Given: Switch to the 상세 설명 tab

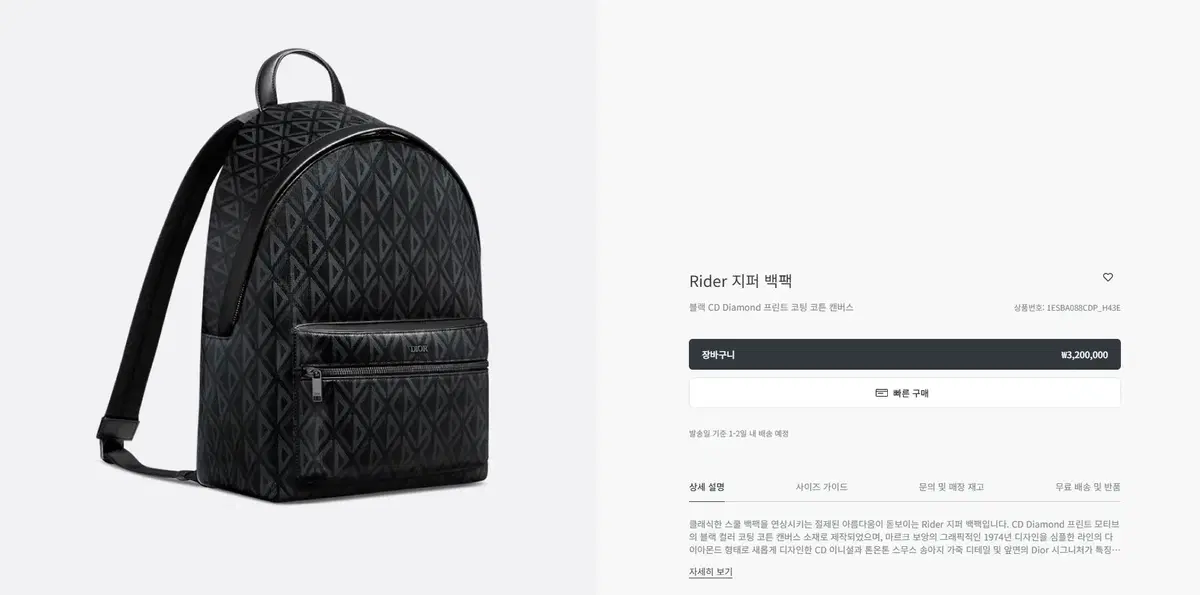Looking at the screenshot, I should click(707, 487).
